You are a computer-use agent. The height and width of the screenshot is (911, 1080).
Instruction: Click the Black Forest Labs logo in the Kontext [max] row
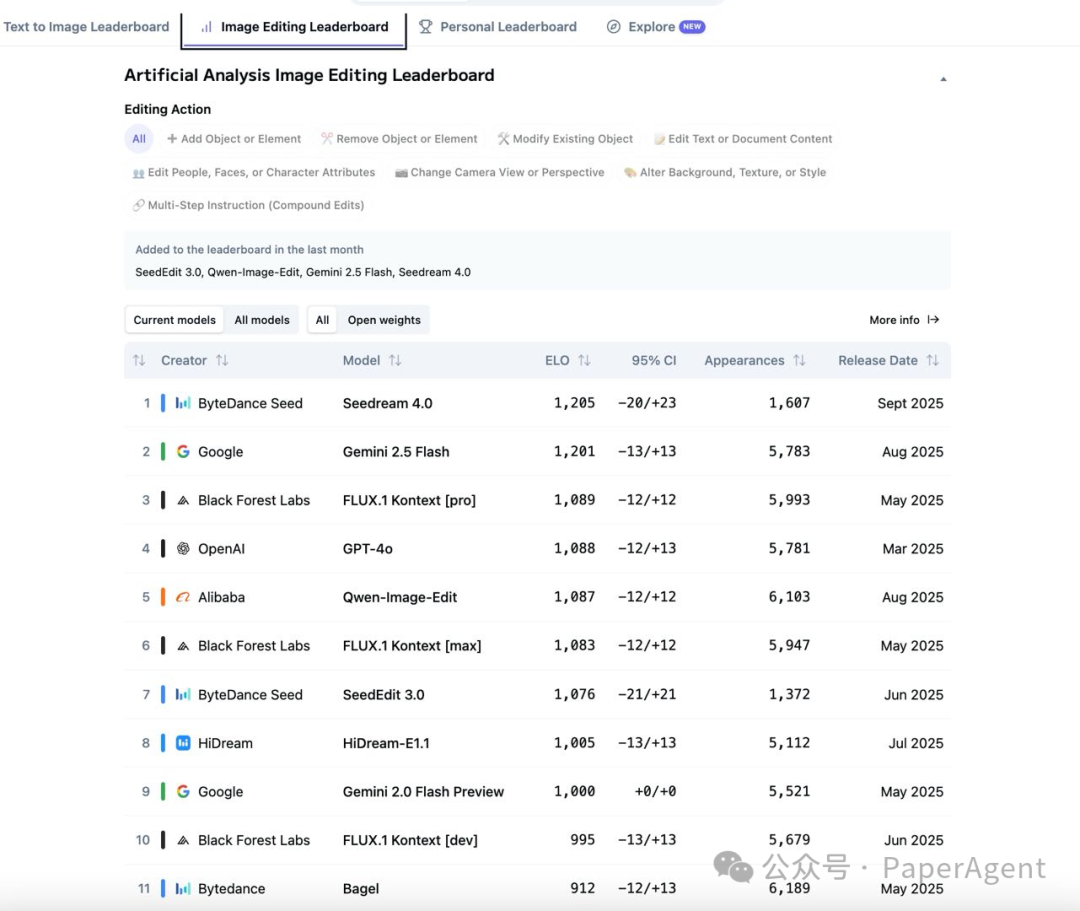183,646
